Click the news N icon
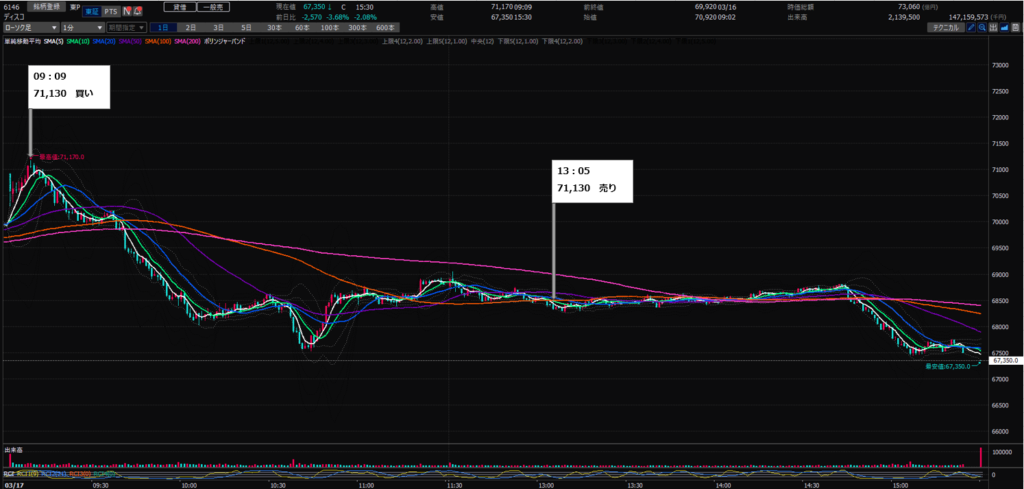Viewport: 1024px width, 489px height. click(127, 11)
